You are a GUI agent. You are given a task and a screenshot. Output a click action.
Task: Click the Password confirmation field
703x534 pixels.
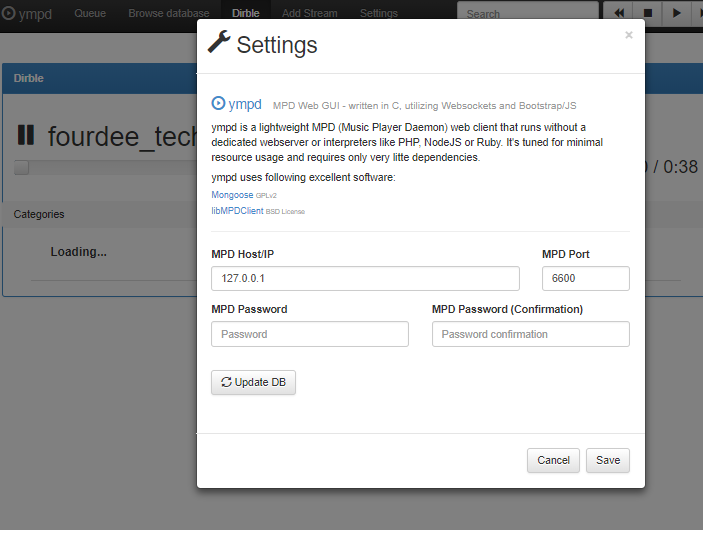coord(530,334)
